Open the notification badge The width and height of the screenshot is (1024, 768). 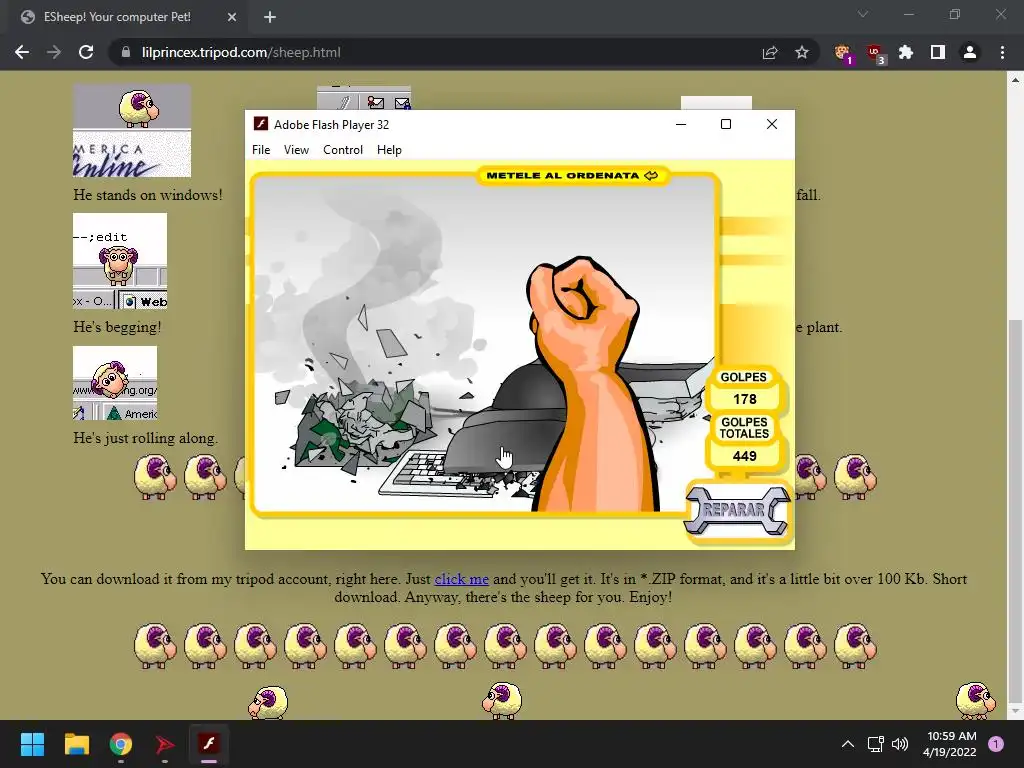tap(995, 744)
